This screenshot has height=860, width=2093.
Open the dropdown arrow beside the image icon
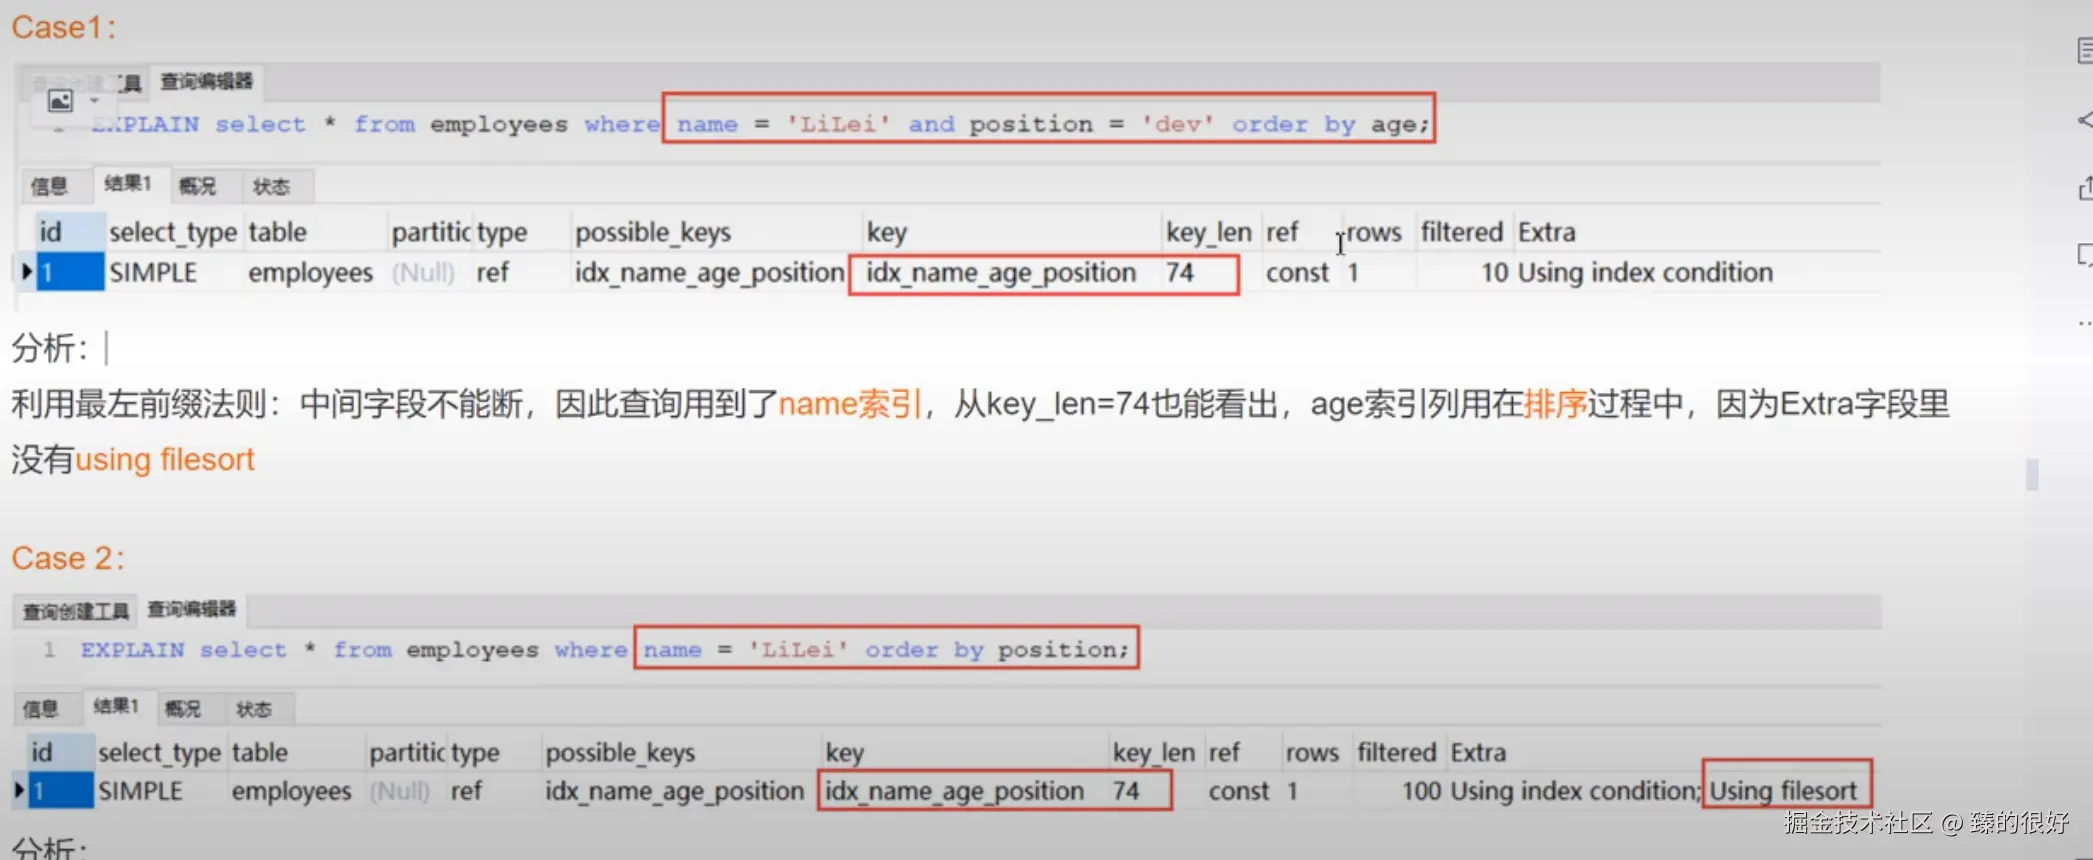click(95, 100)
